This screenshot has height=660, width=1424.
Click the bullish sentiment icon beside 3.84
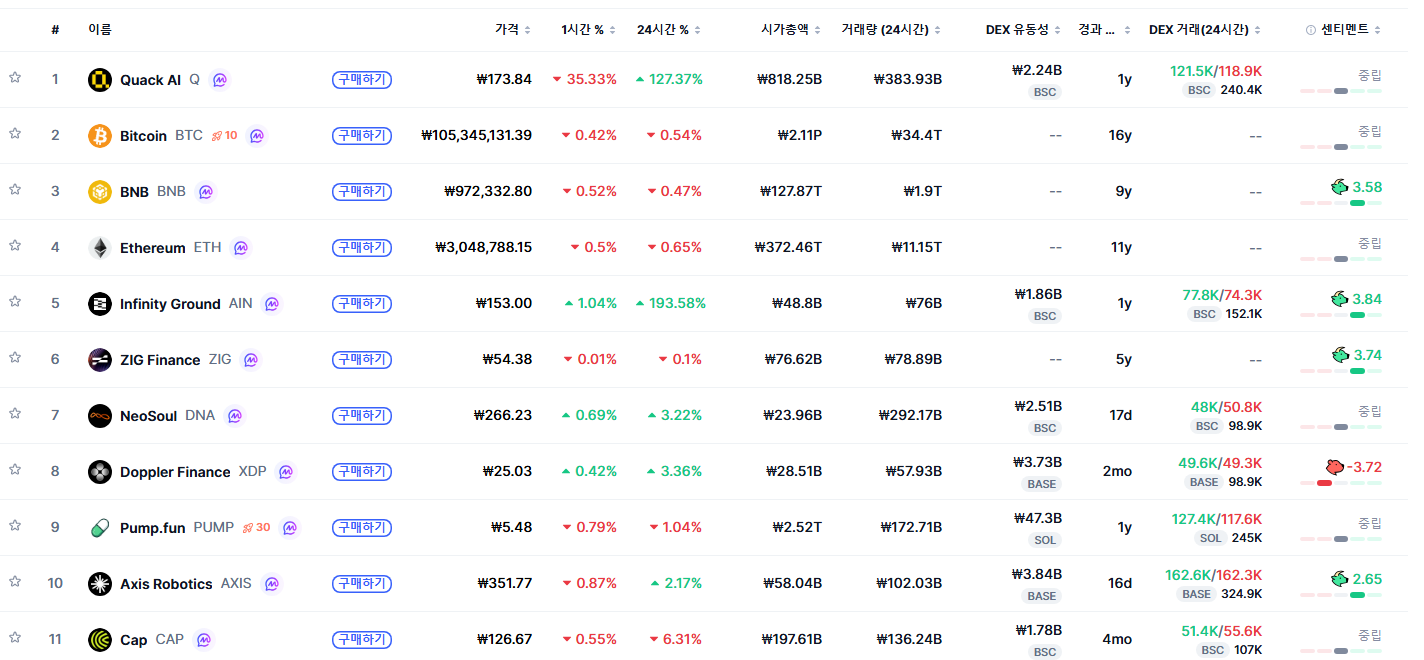(x=1339, y=298)
